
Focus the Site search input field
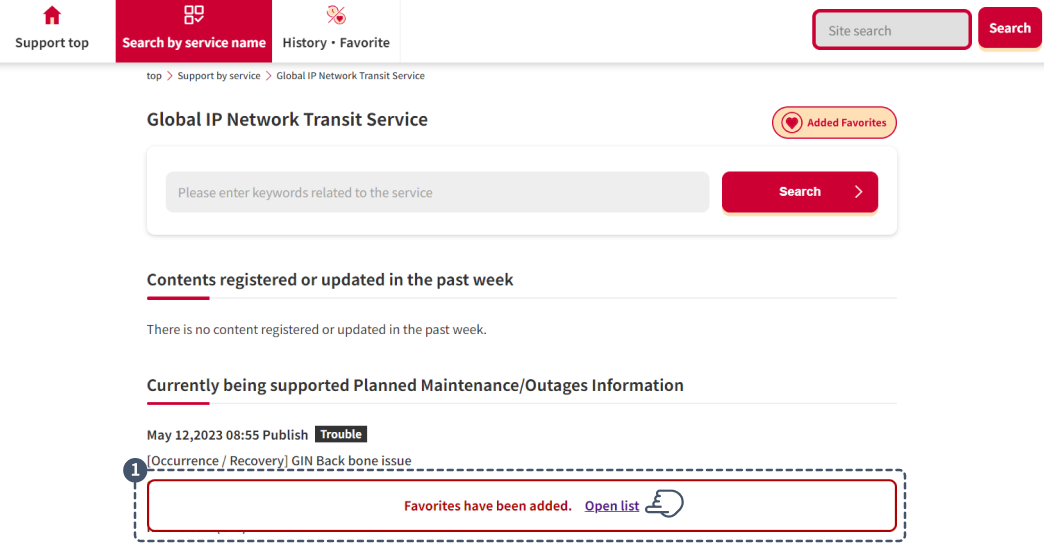pos(892,30)
